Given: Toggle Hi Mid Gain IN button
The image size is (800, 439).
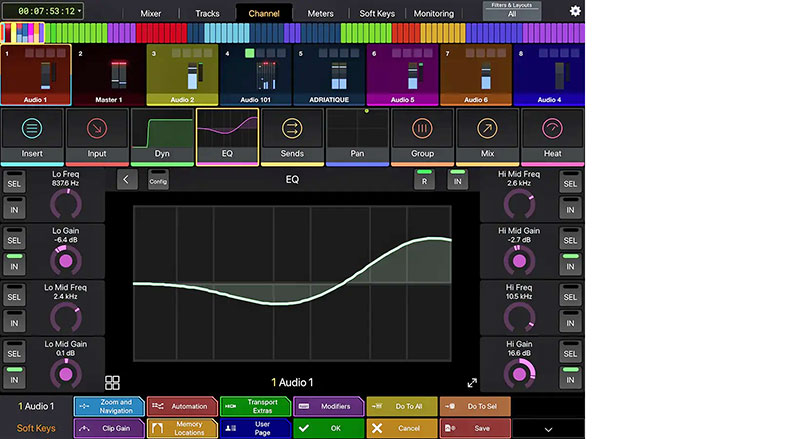Looking at the screenshot, I should (570, 265).
